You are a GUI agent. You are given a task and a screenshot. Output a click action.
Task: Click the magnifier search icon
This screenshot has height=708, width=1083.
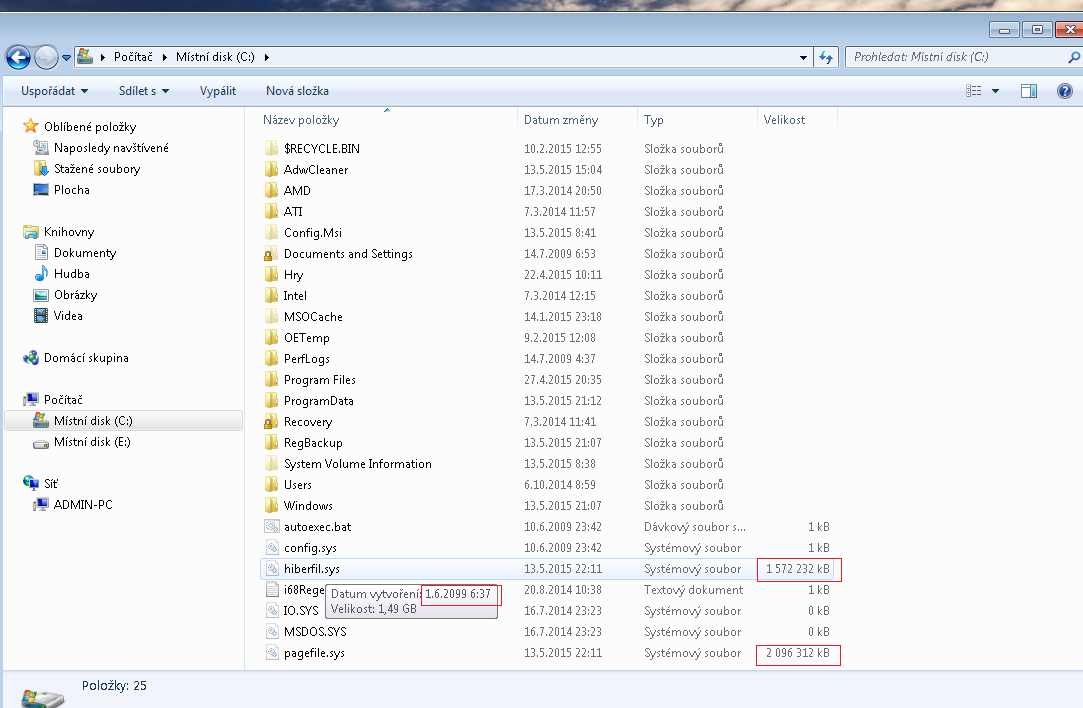pyautogui.click(x=1074, y=57)
